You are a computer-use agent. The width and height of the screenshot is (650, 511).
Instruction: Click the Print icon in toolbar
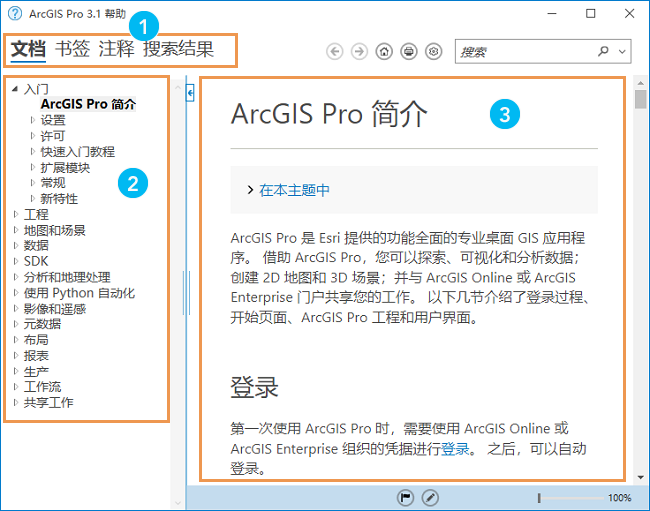[408, 51]
